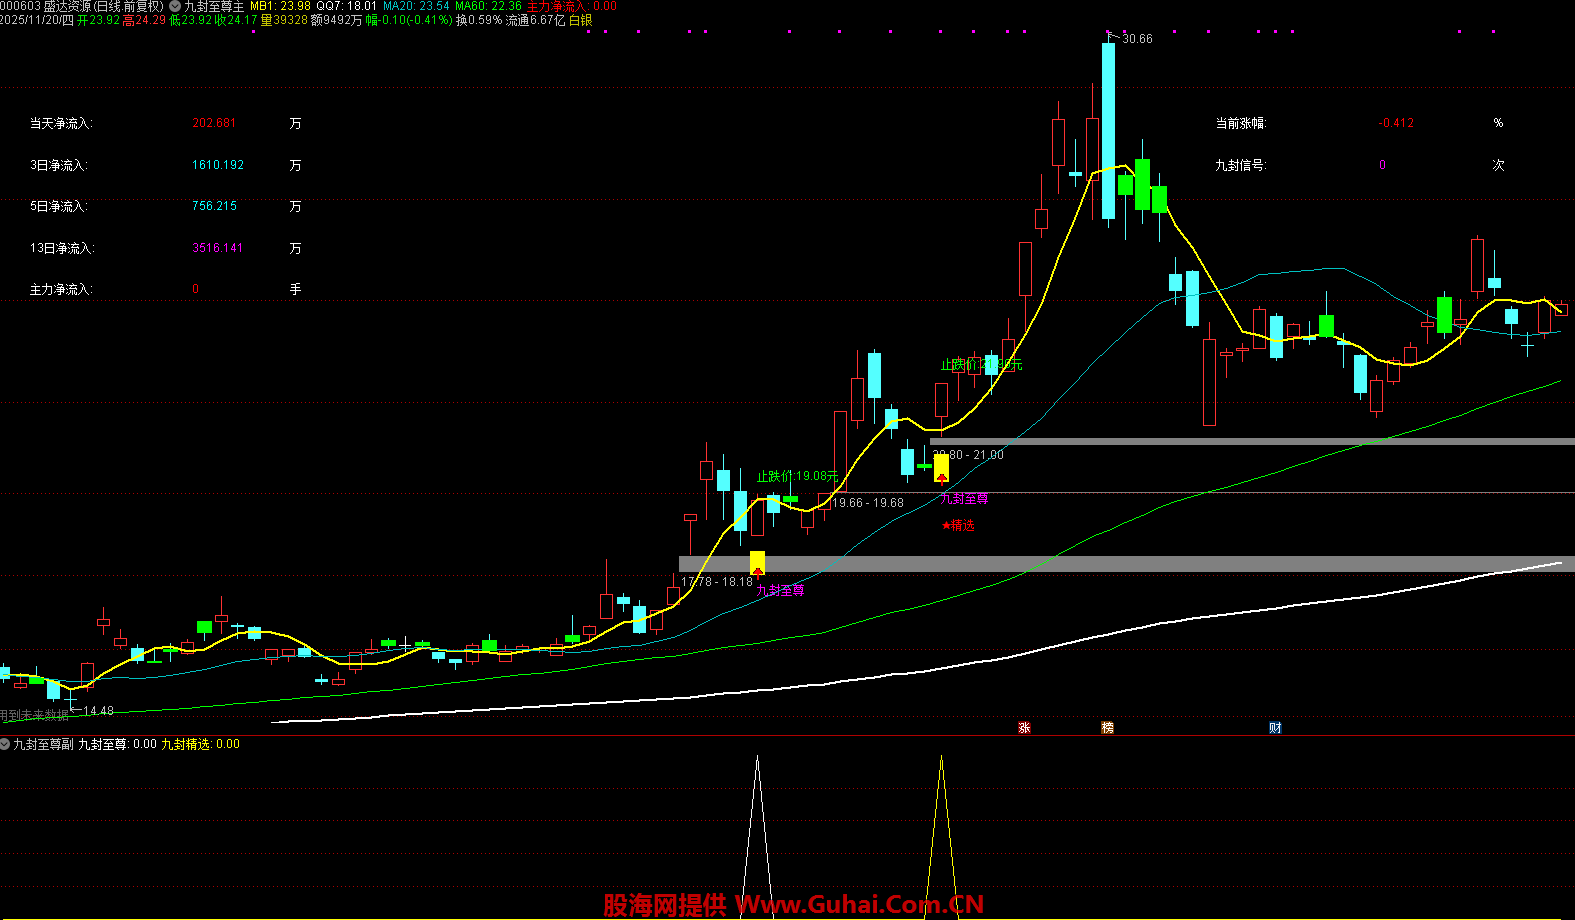Select the MA60: 22.36 indicator label
Screen dimensions: 1575x920
488,6
